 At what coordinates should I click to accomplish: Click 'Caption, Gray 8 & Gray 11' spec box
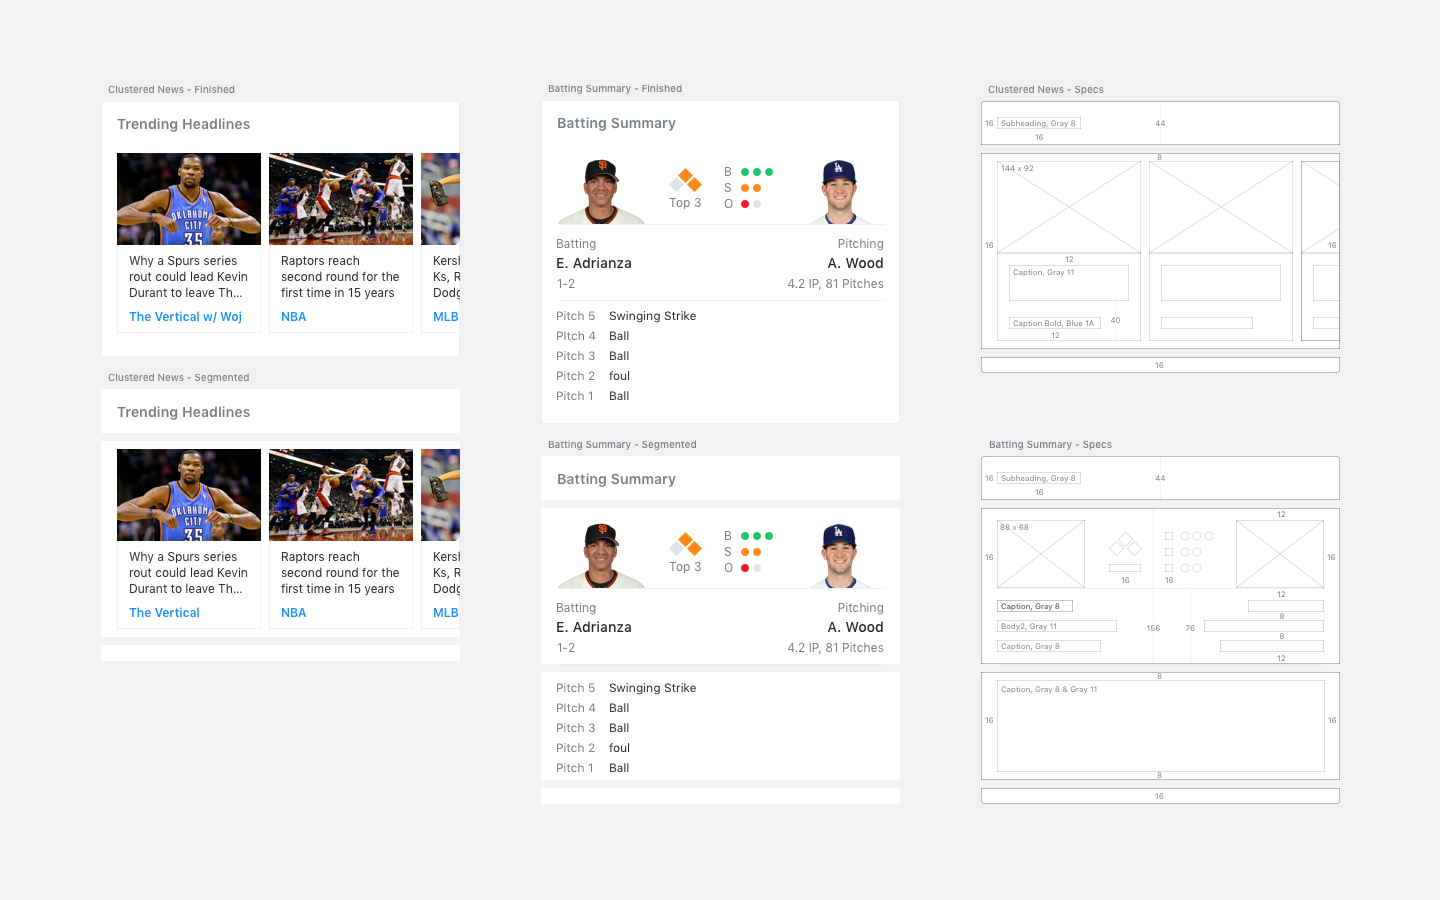click(x=1161, y=726)
